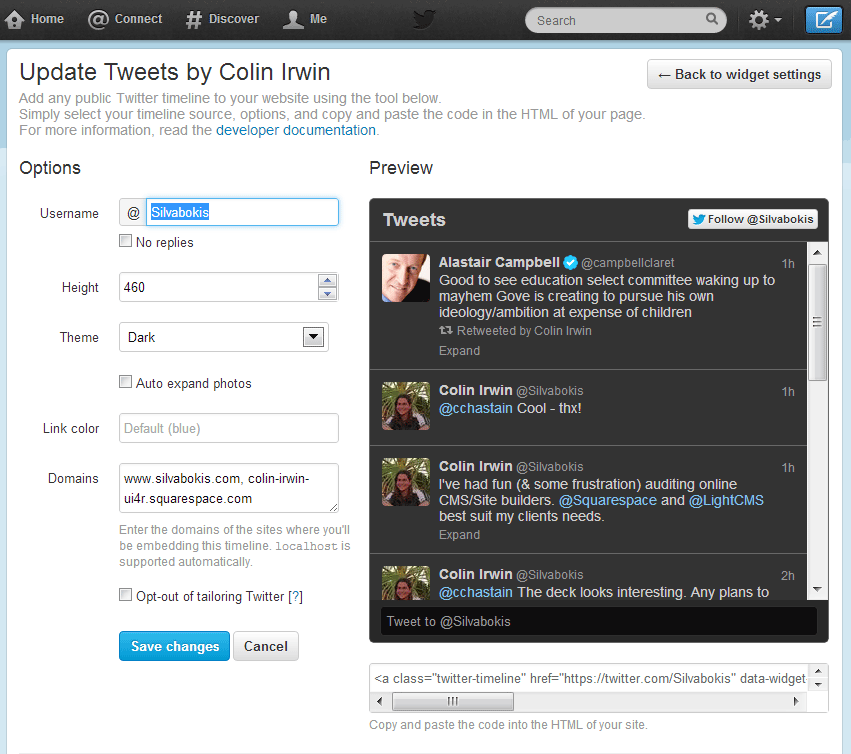Click the Twitter bird logo

(x=423, y=19)
